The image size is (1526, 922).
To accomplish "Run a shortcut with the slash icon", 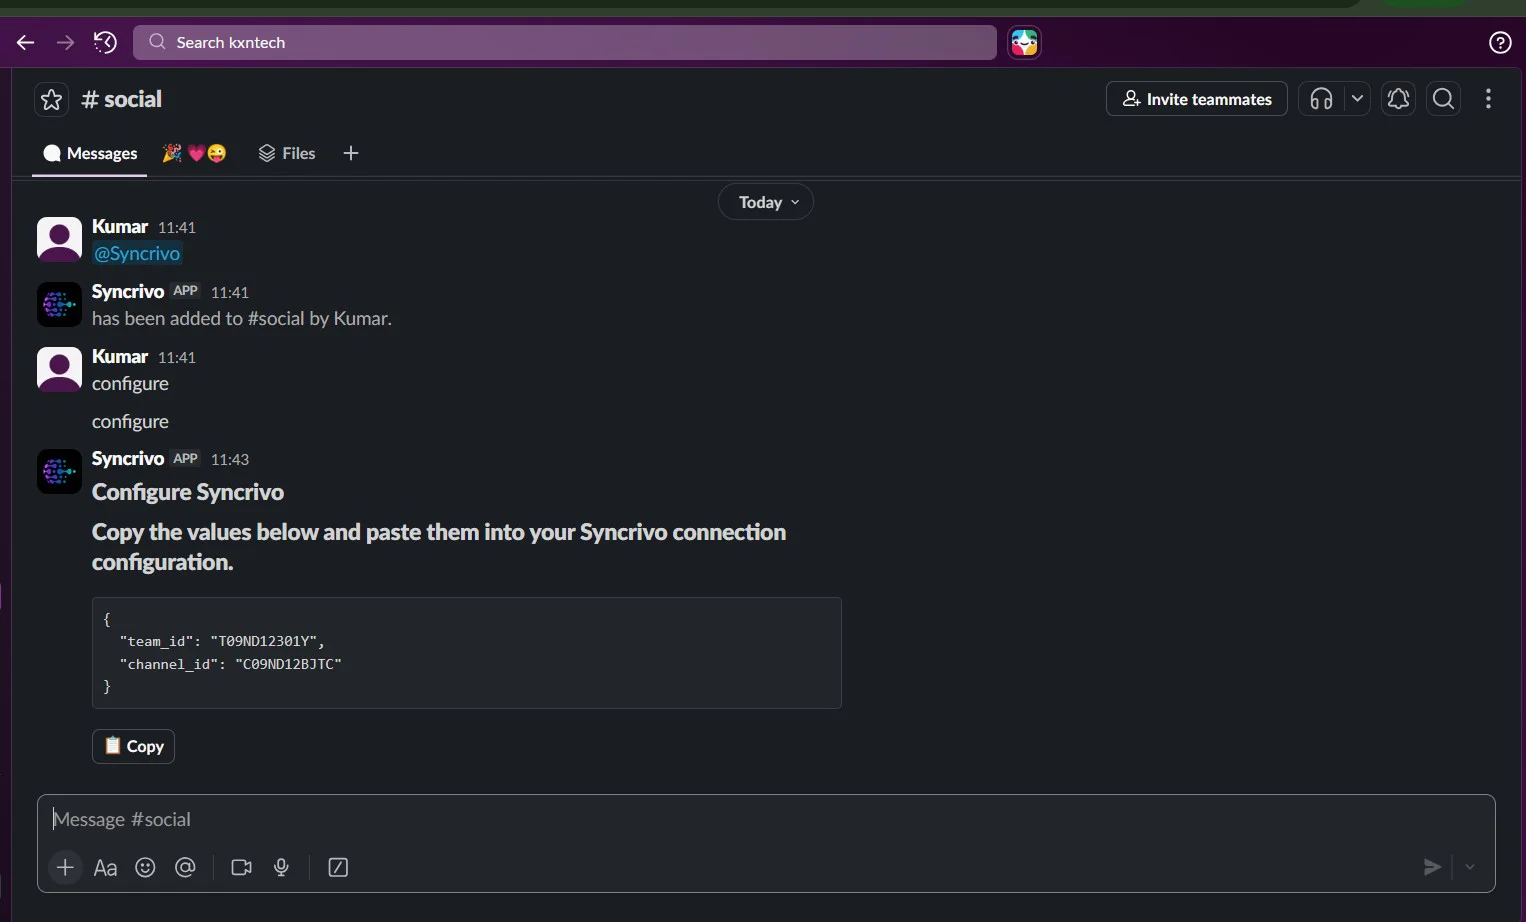I will point(338,867).
